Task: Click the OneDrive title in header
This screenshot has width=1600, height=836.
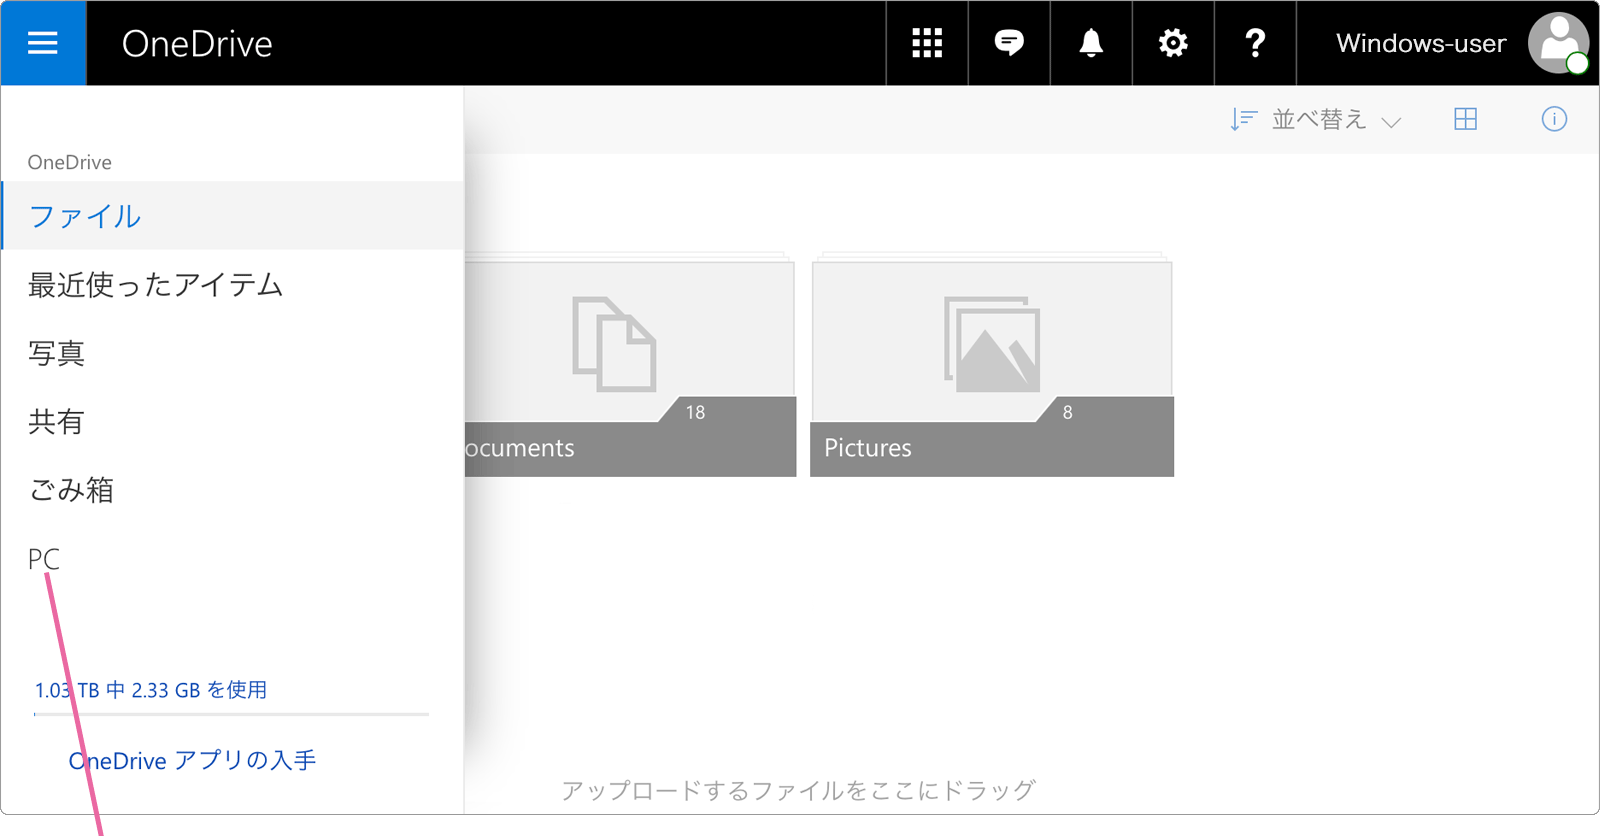Action: (197, 44)
